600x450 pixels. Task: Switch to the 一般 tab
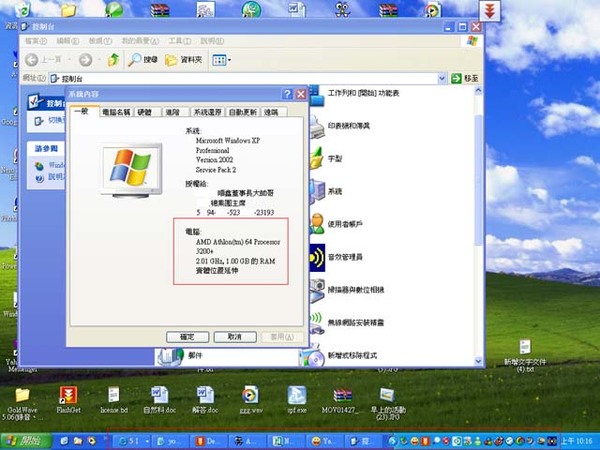[x=84, y=111]
